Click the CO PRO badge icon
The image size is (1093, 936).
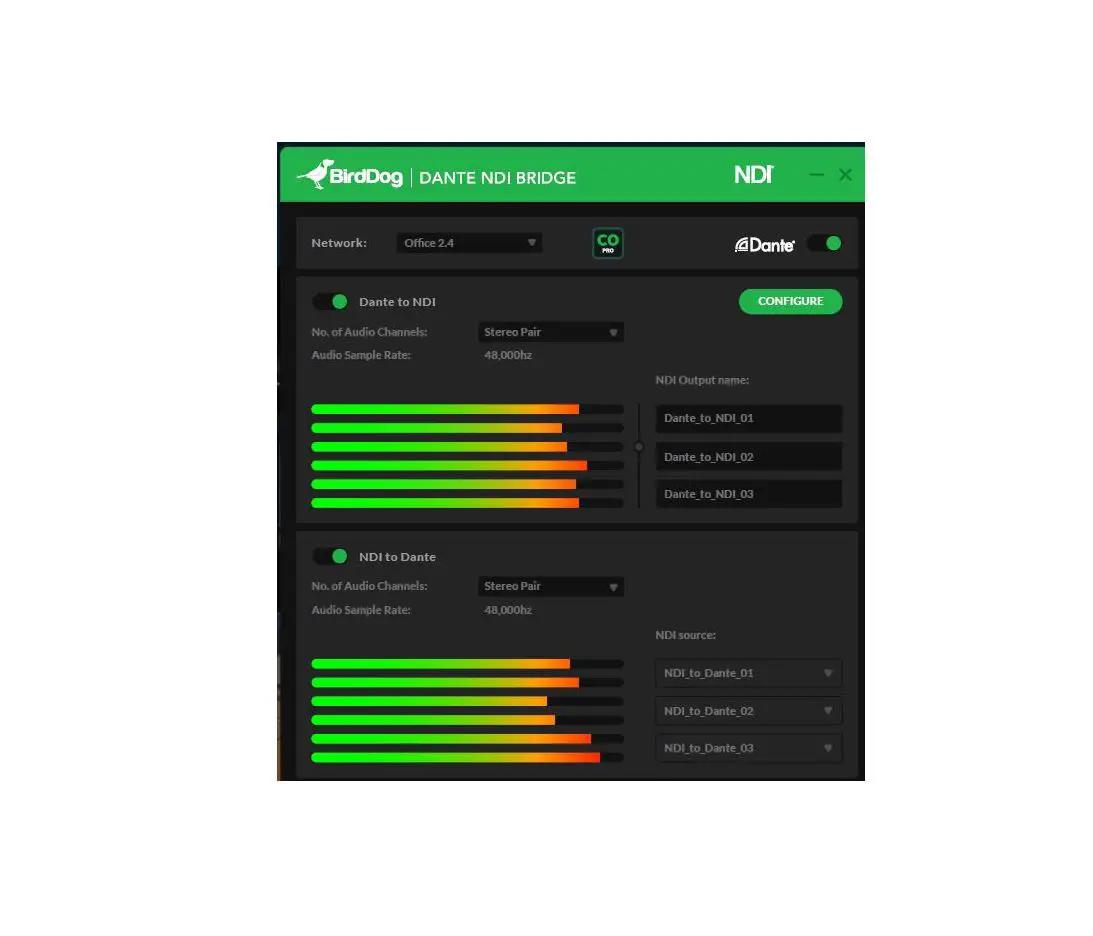(x=608, y=243)
